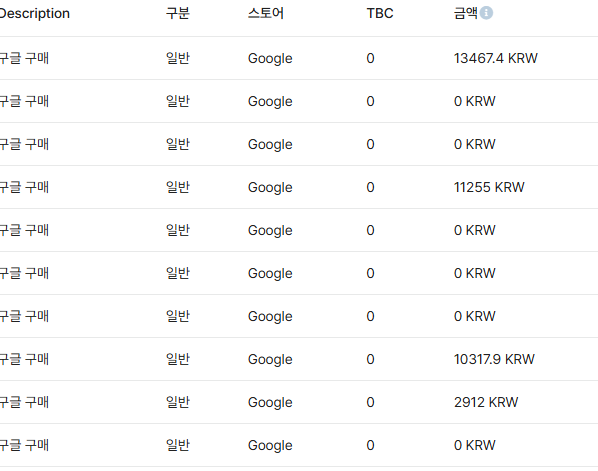Open the 11255 KRW amount cell

[489, 187]
